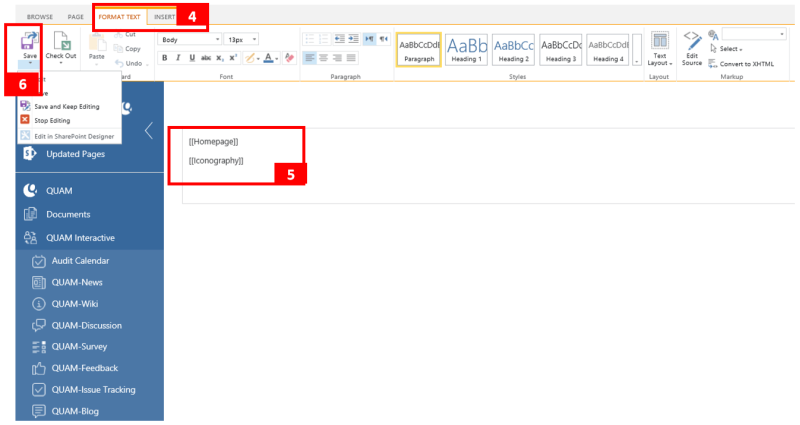Expand the Styles gallery more arrow
This screenshot has width=800, height=425.
637,49
